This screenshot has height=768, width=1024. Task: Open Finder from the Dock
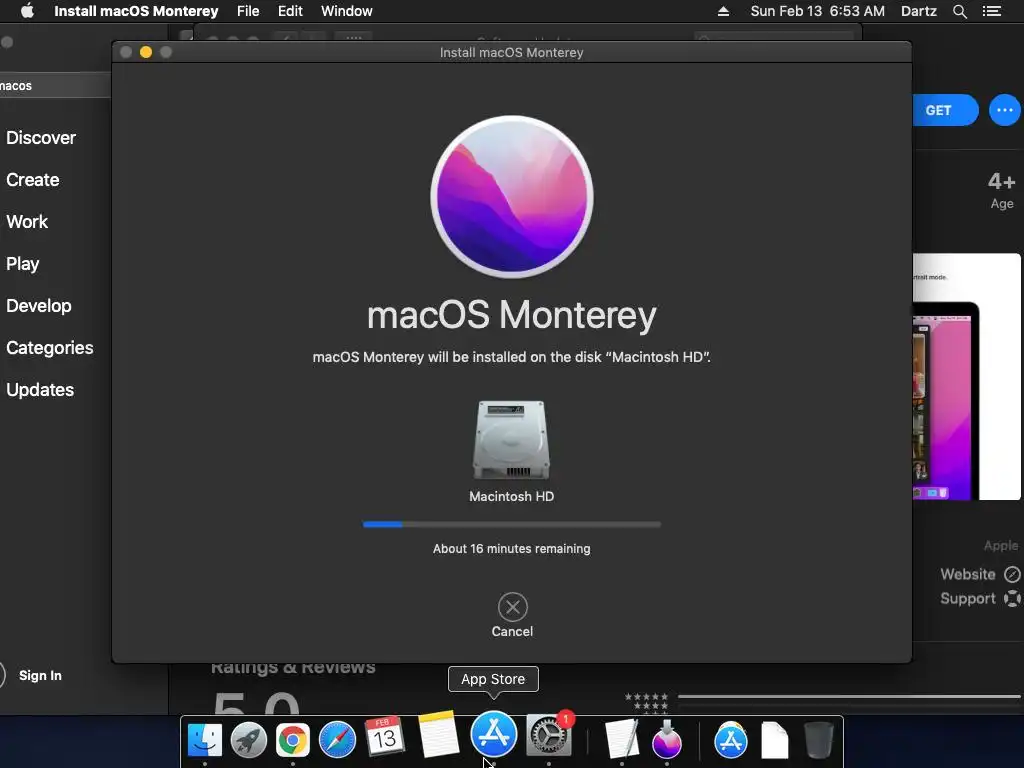204,740
